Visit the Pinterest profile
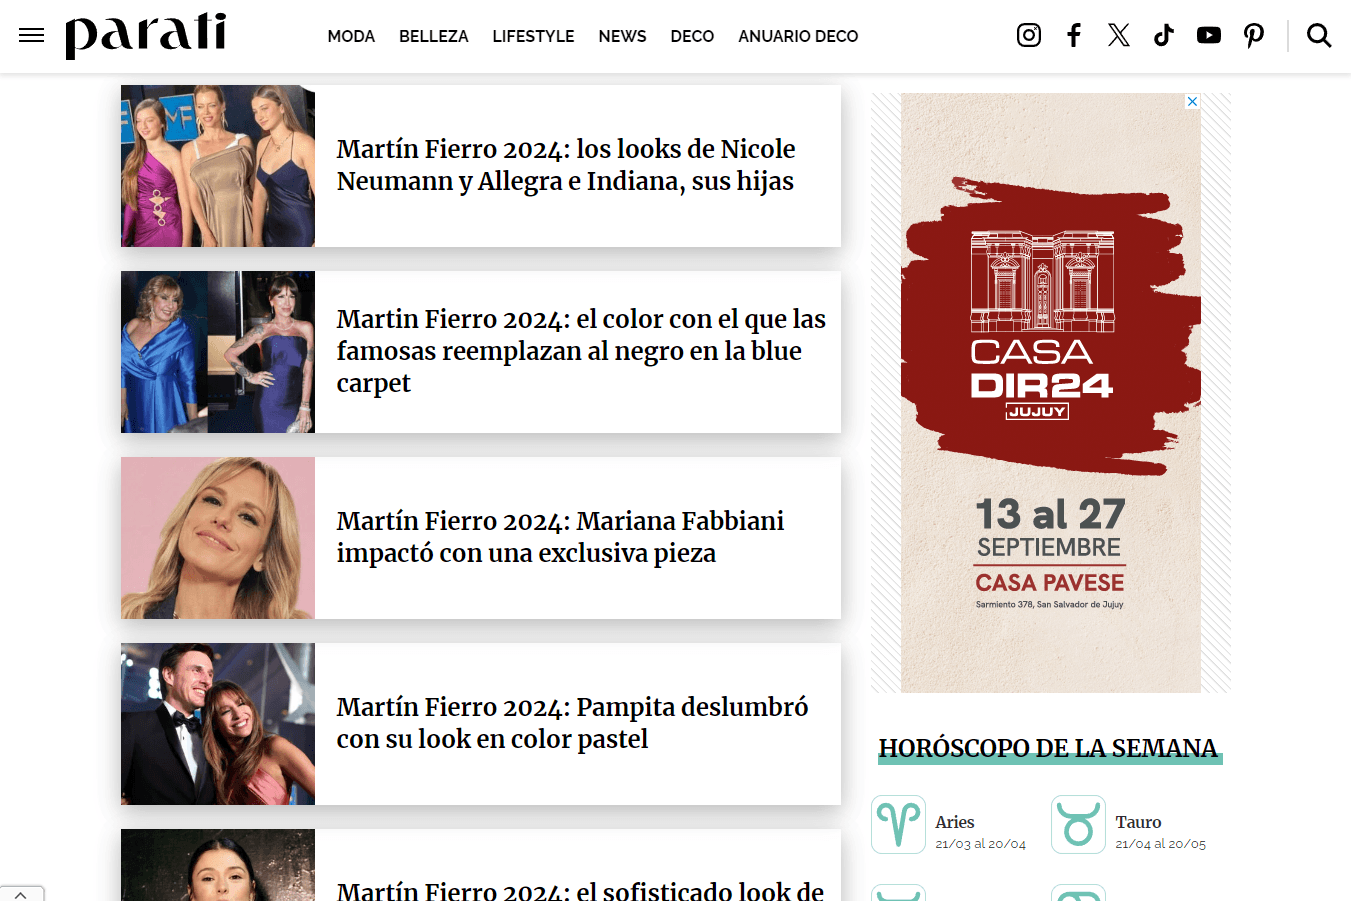This screenshot has height=901, width=1351. (1254, 36)
